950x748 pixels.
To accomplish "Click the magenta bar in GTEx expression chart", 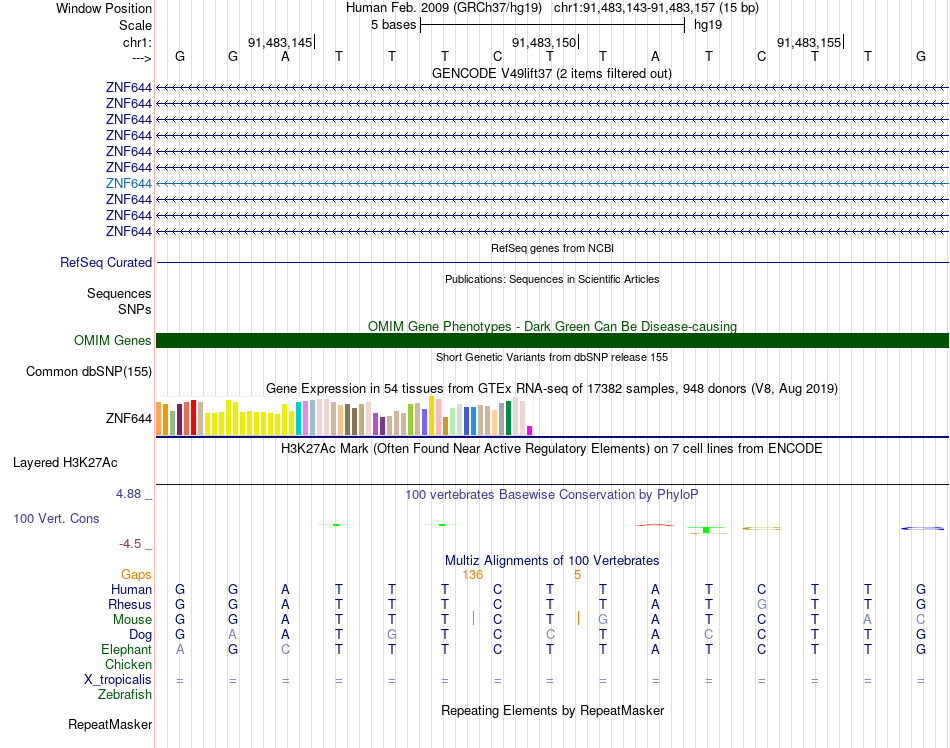I will click(x=530, y=431).
